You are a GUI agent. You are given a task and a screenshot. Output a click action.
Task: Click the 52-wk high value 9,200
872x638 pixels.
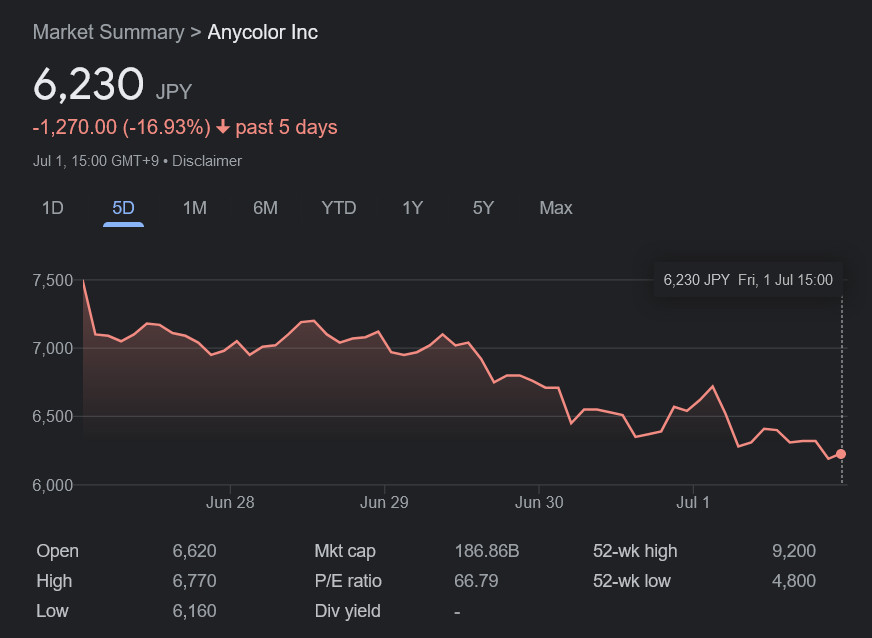click(x=794, y=551)
